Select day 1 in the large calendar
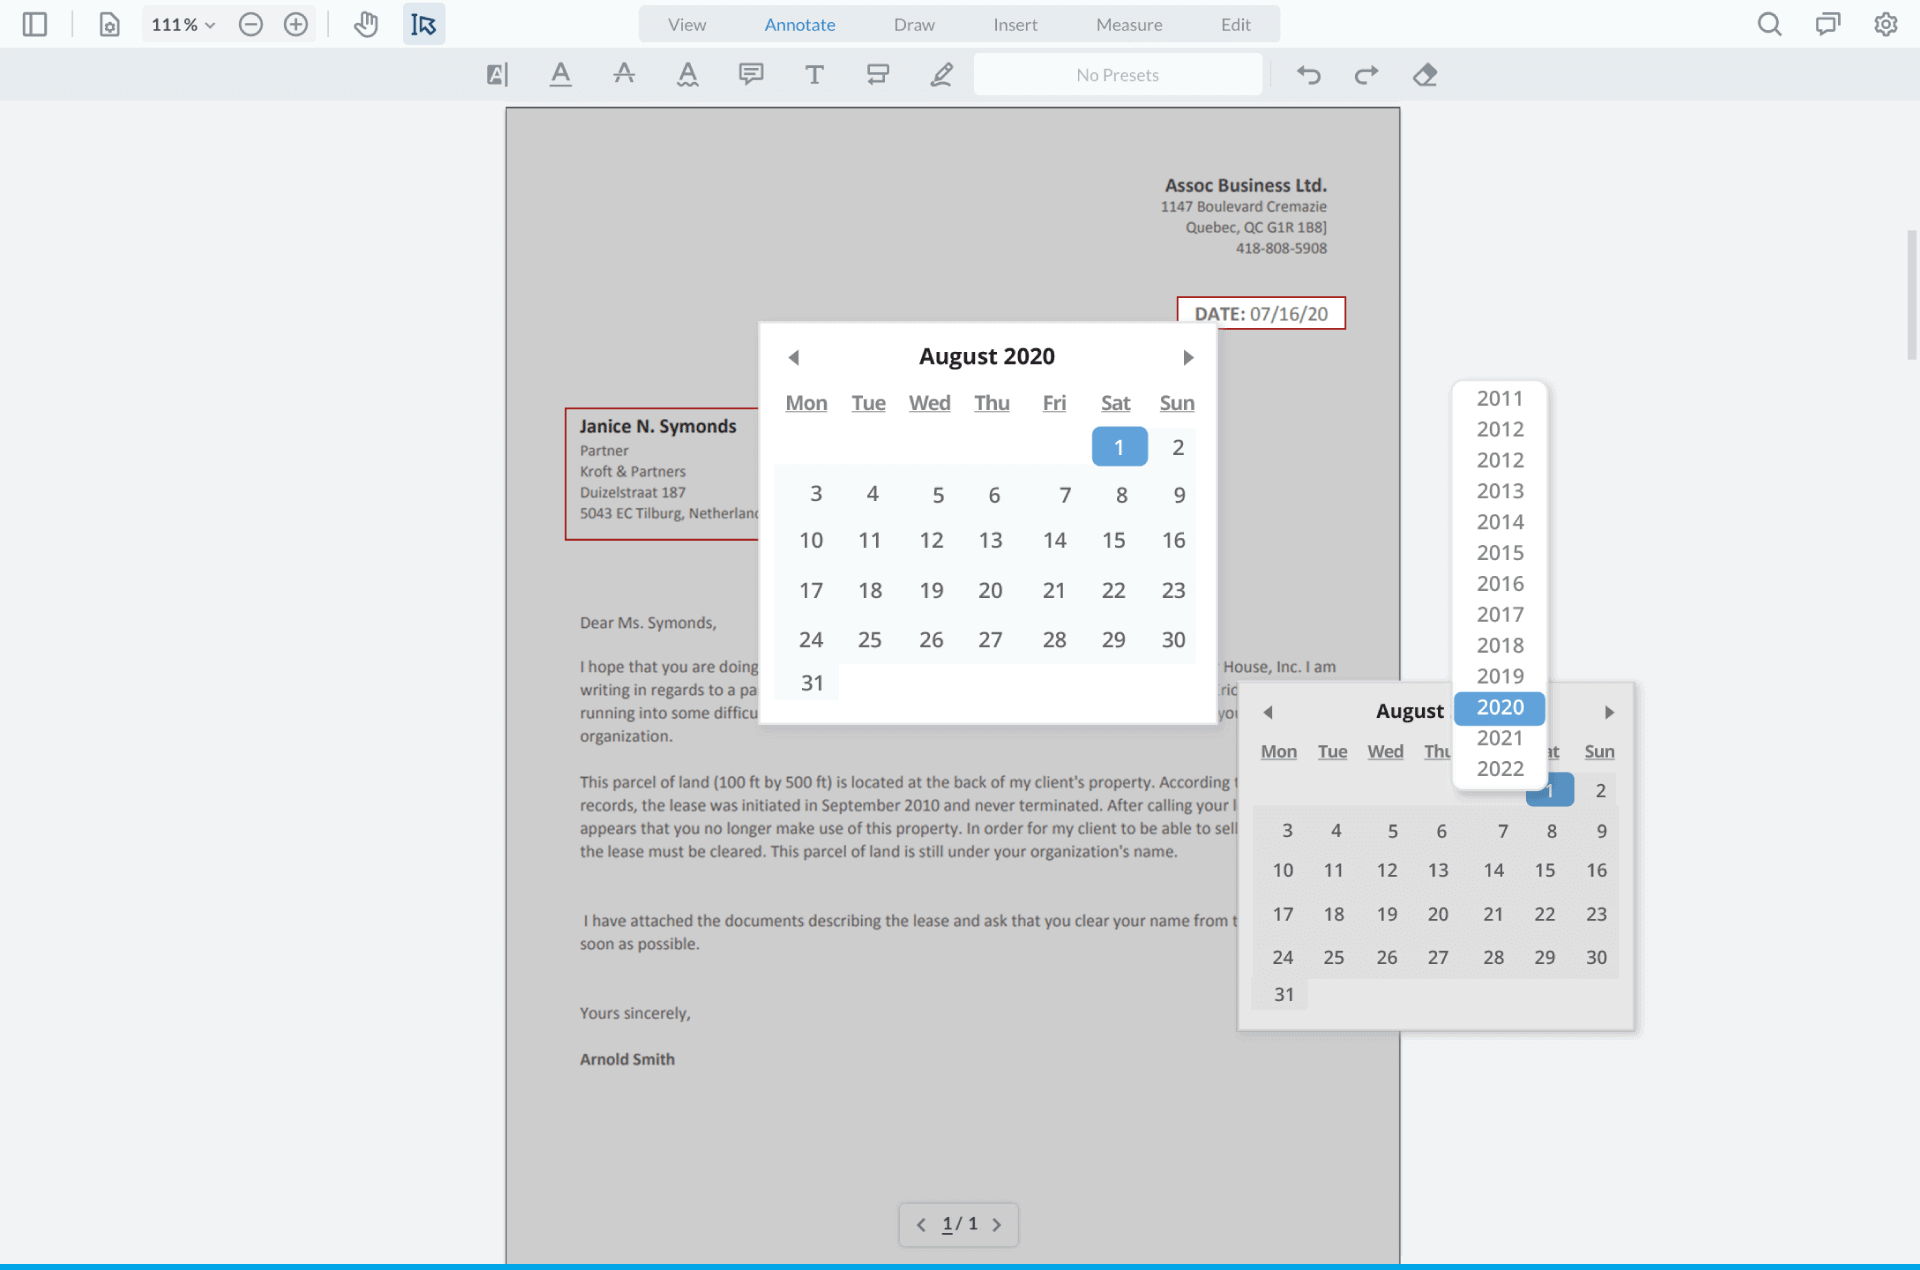Image resolution: width=1920 pixels, height=1270 pixels. 1119,447
